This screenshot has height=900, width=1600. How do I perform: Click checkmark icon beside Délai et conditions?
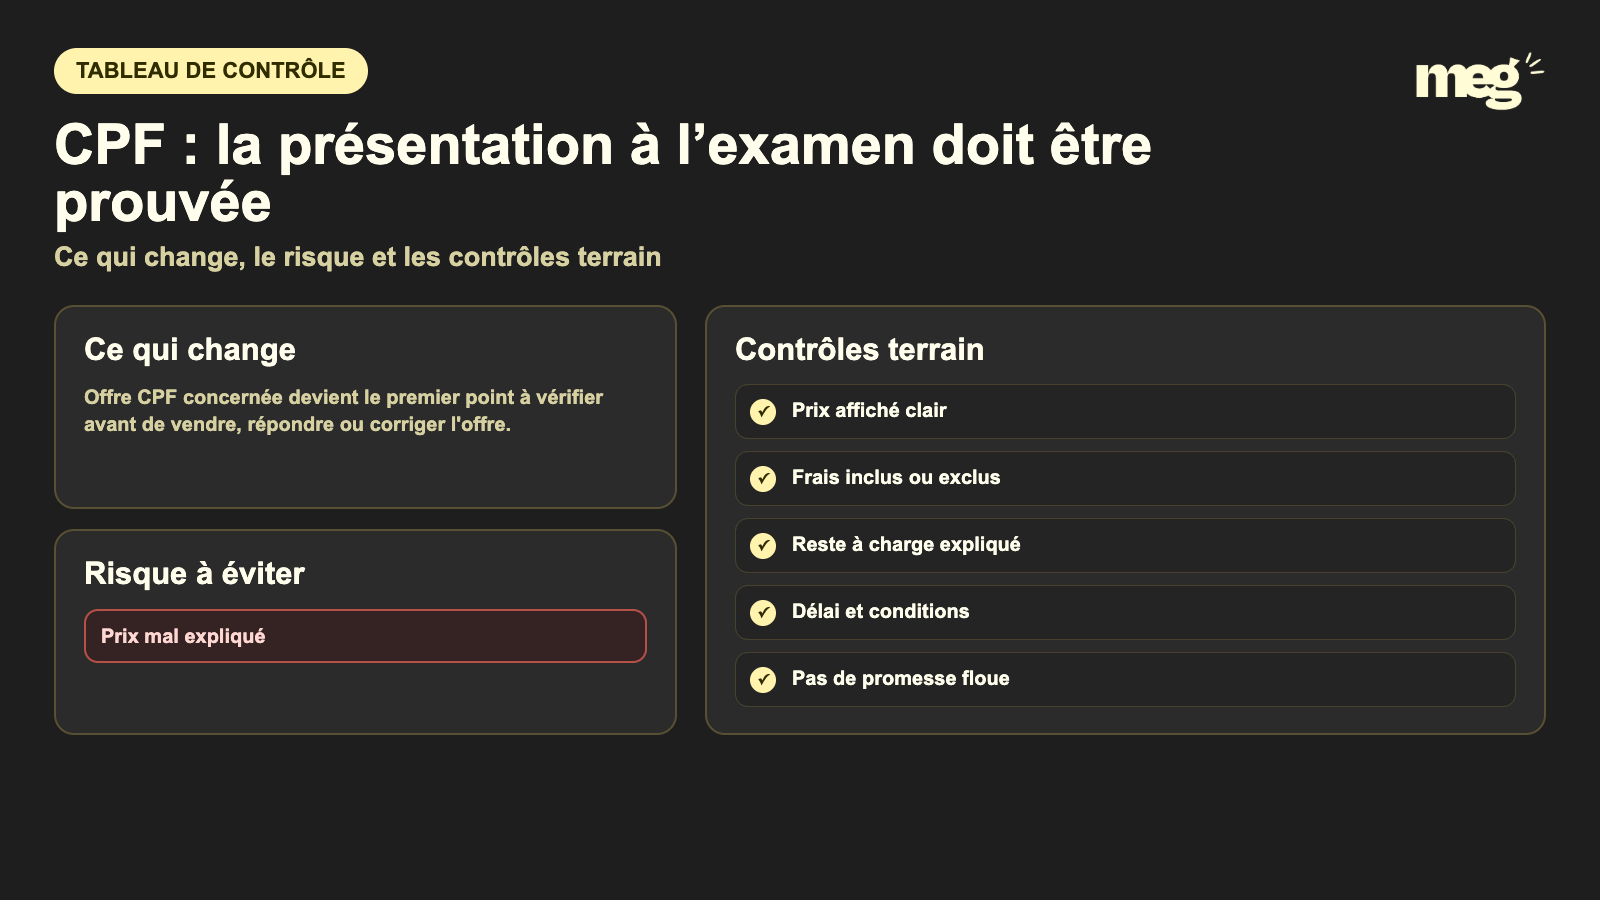763,613
